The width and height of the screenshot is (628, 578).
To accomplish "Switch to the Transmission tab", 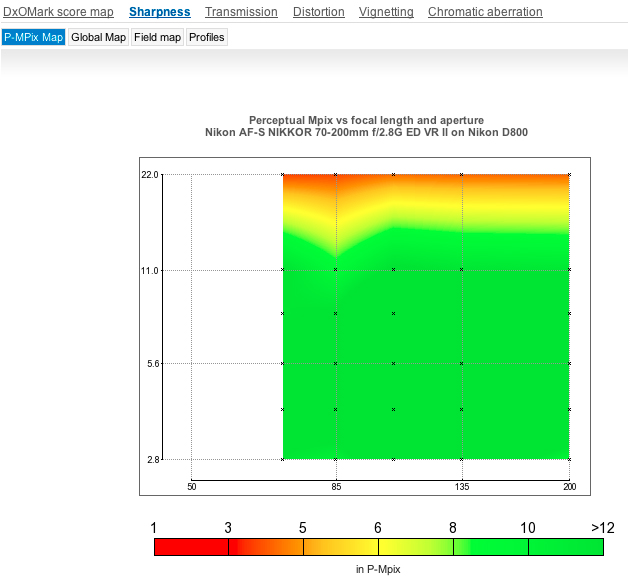I will (x=241, y=12).
